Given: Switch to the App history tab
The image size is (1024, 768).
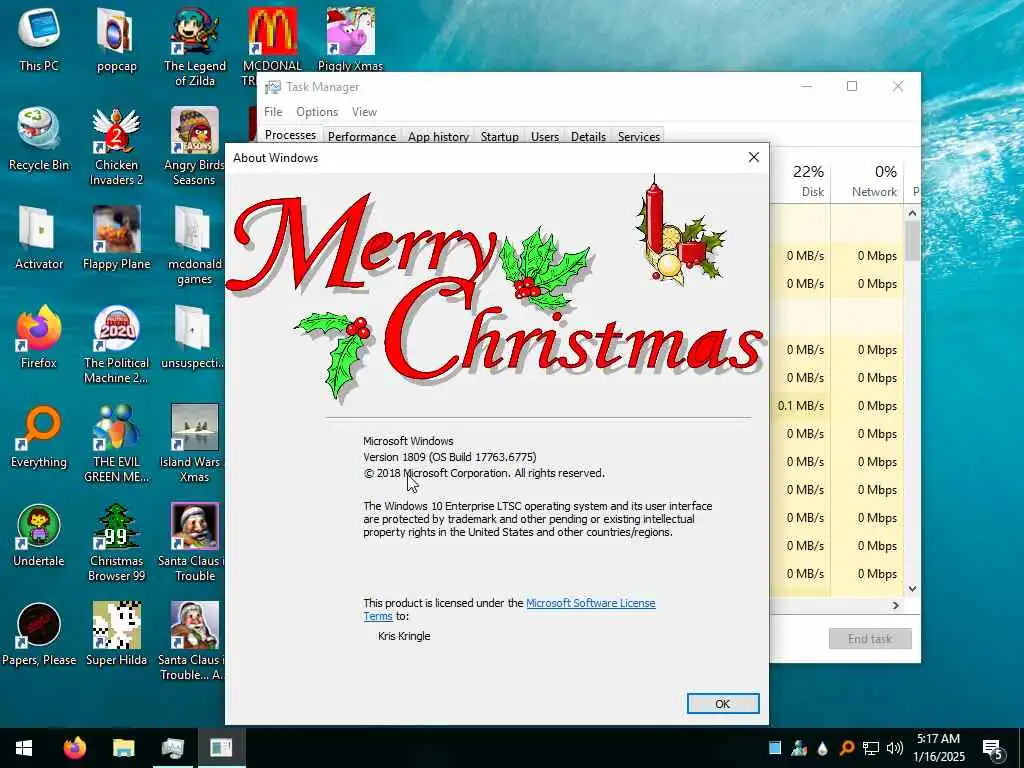Looking at the screenshot, I should coord(438,136).
